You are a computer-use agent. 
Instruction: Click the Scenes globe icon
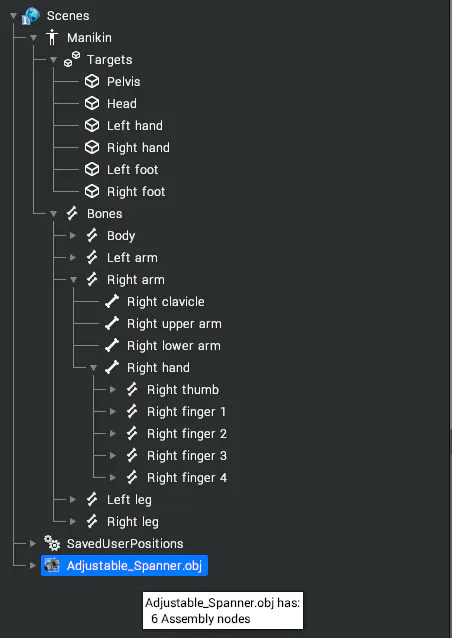(31, 16)
